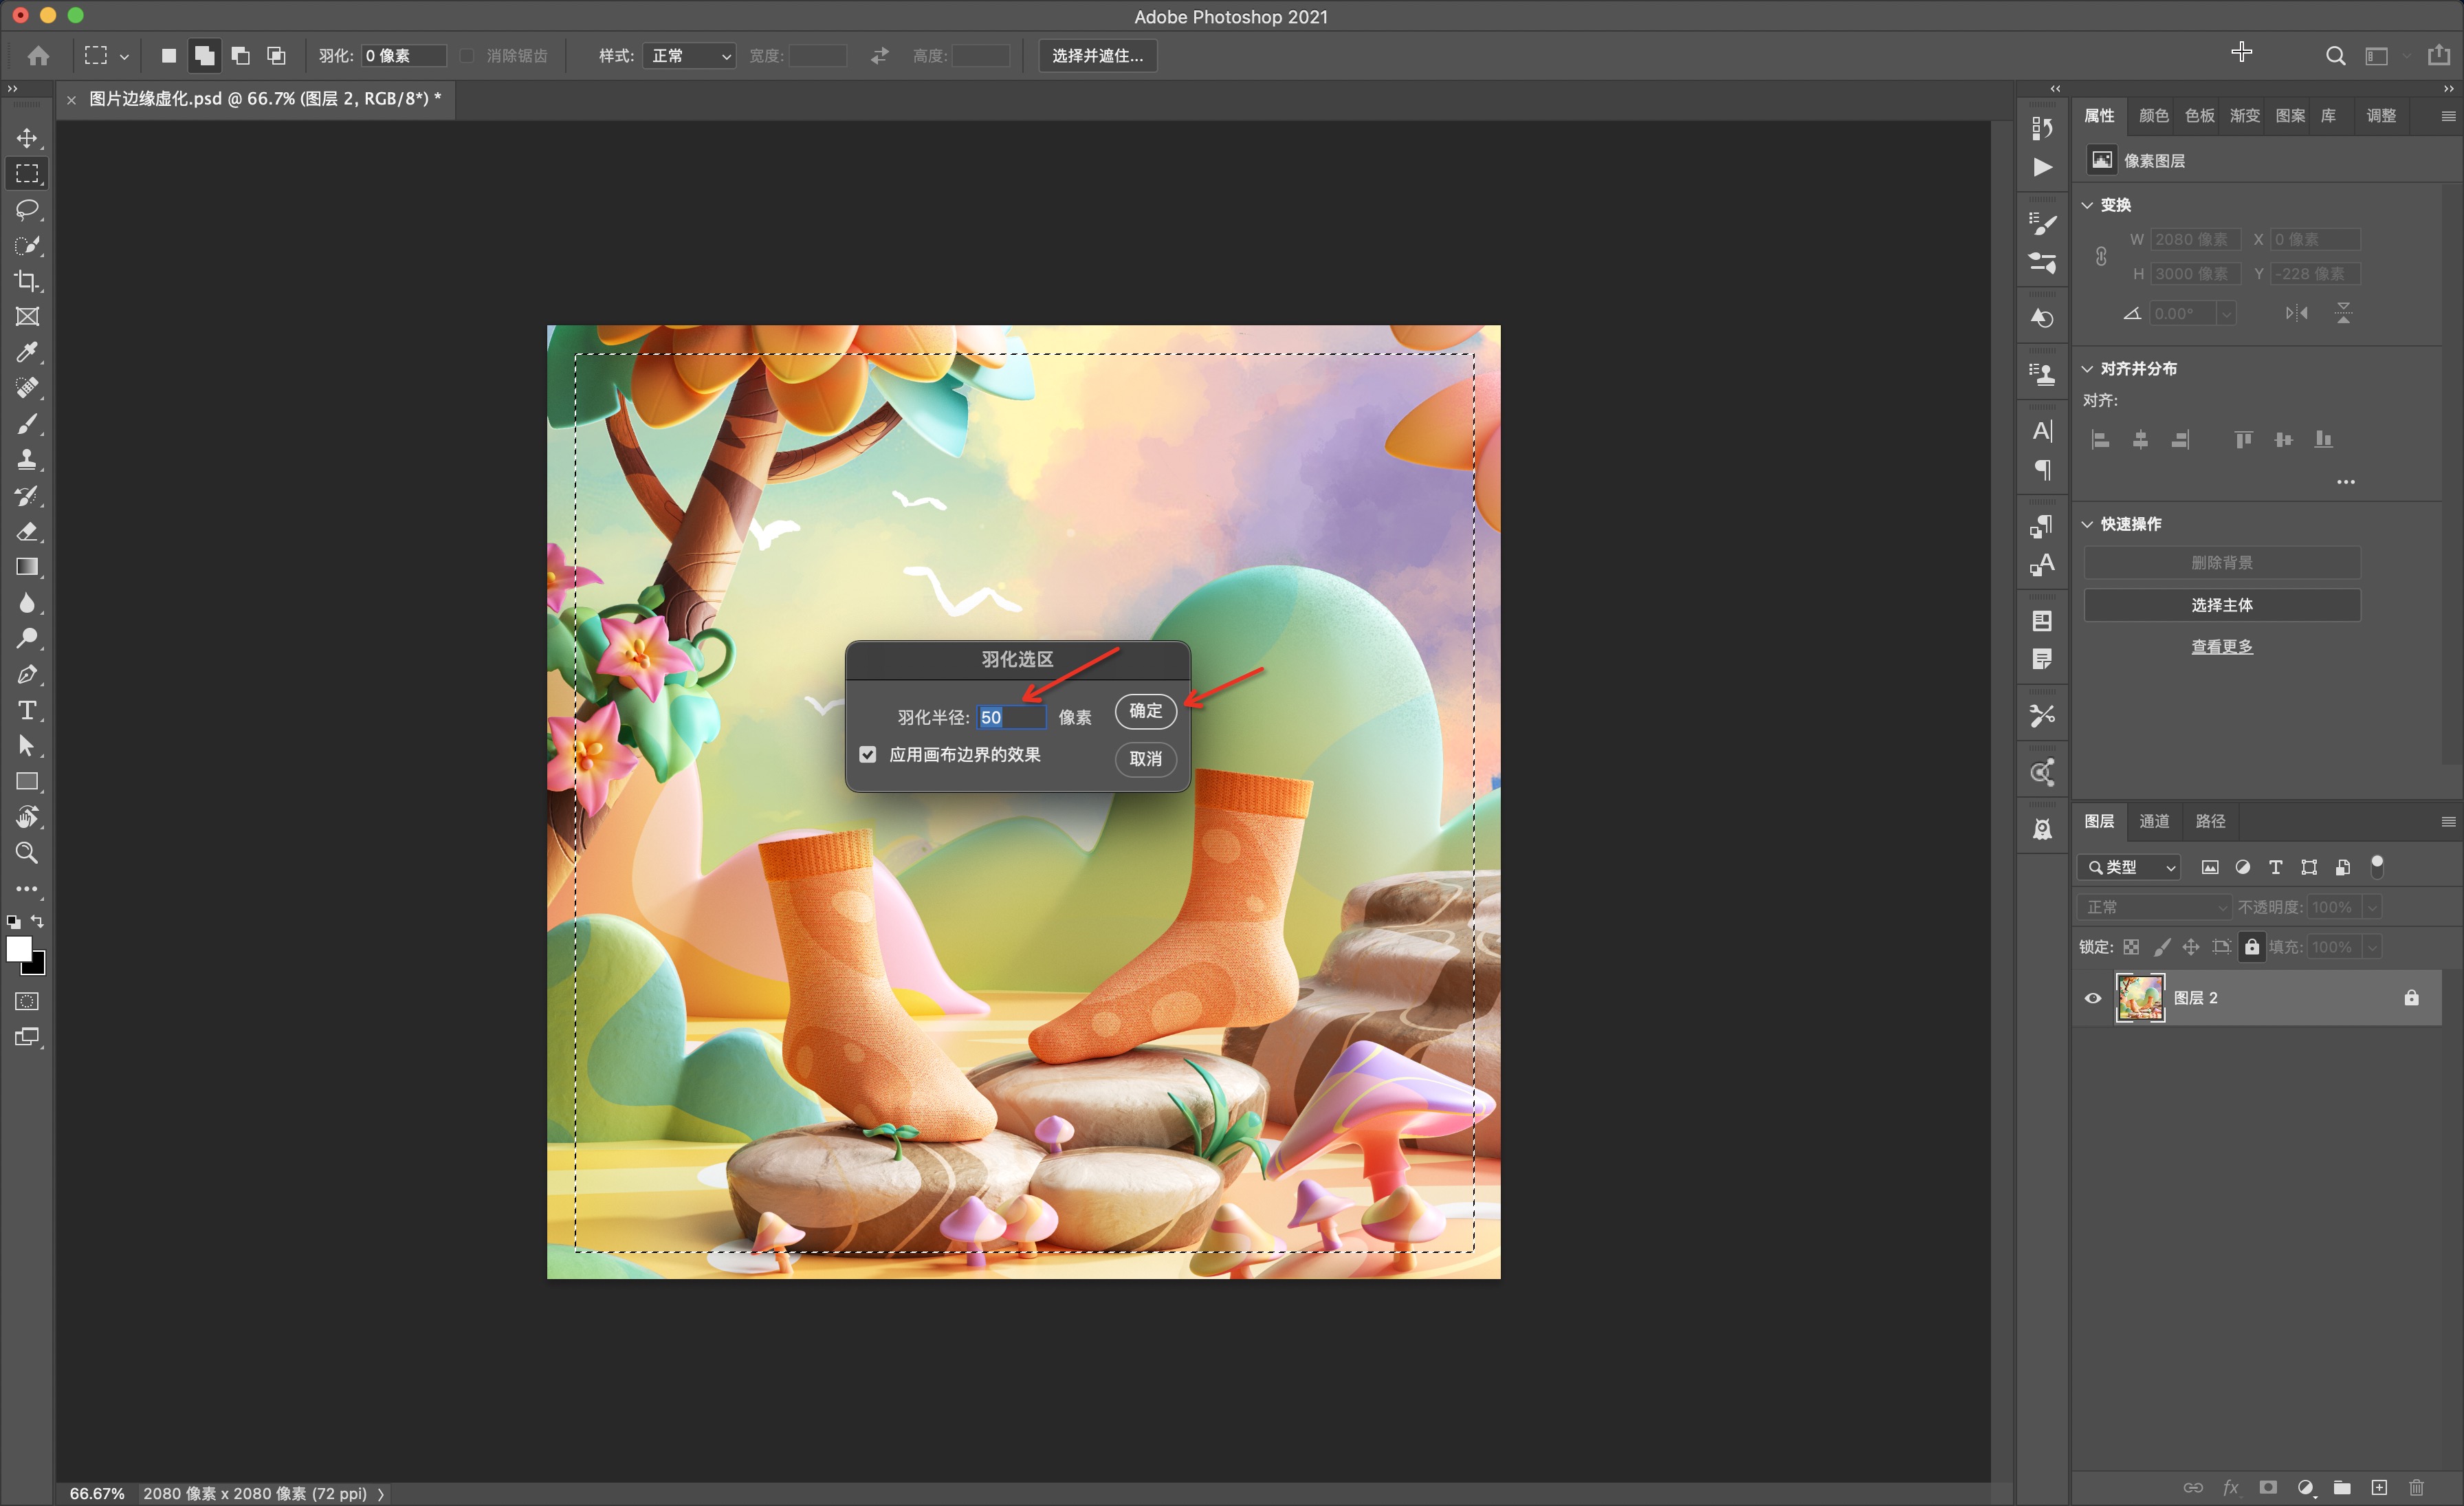Click the 查看更多 link
Screen dimensions: 2464x1506
point(2221,647)
